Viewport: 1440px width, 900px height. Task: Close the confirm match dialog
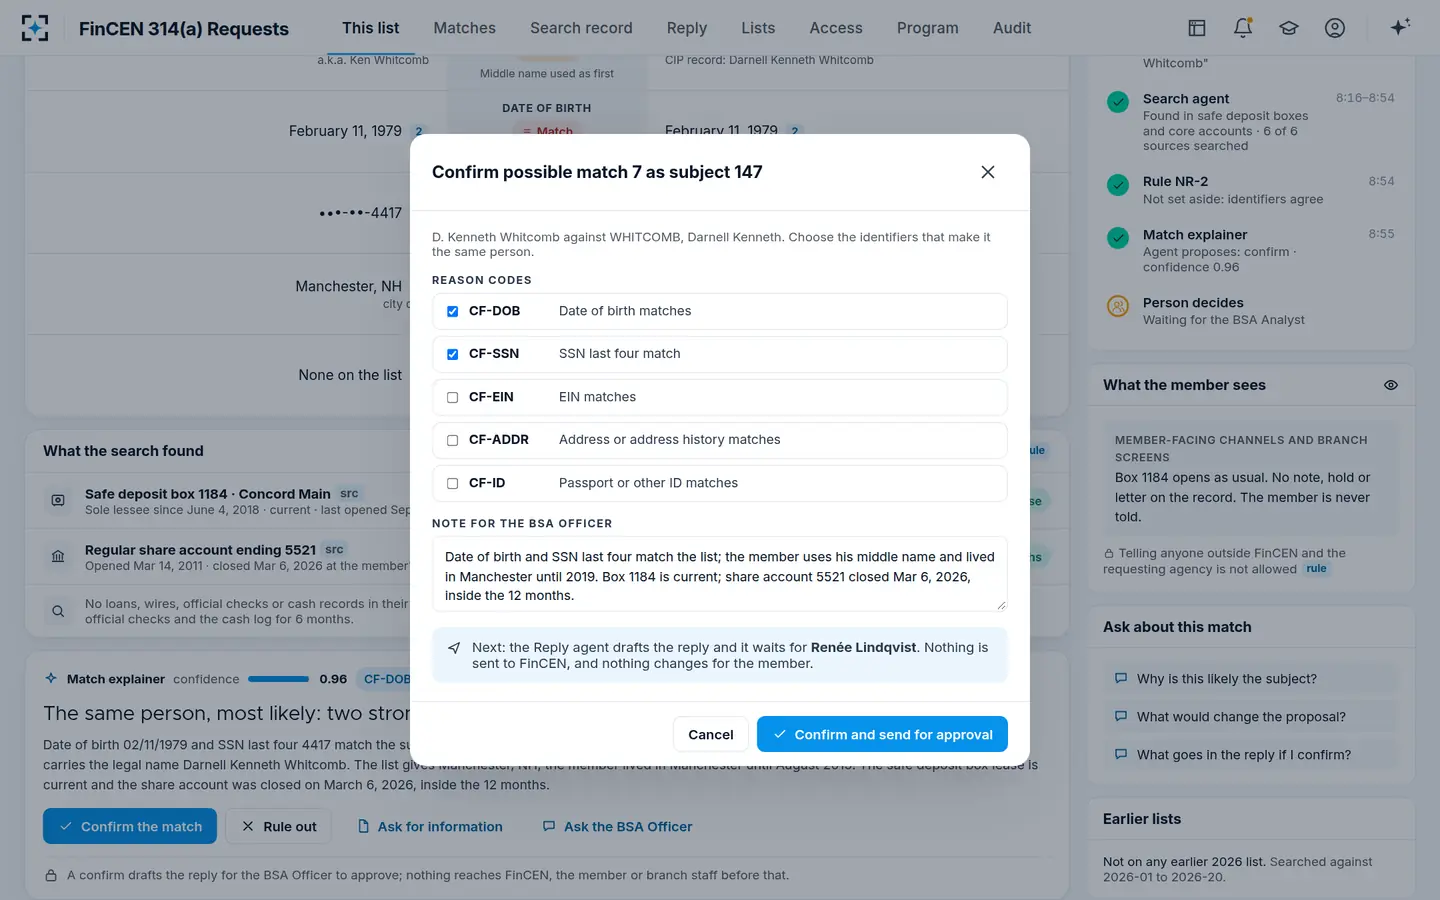988,172
